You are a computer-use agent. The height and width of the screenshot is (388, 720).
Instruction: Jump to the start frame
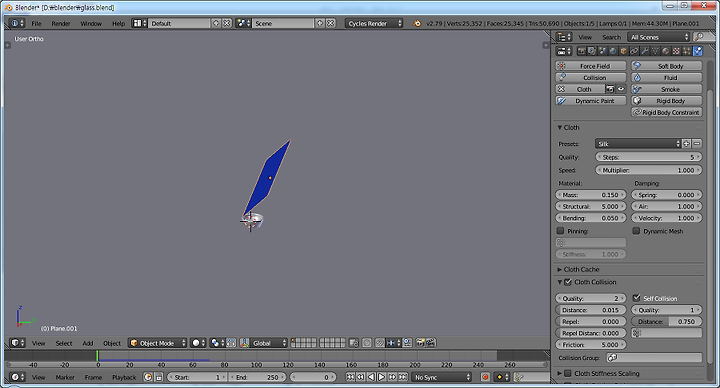tap(350, 377)
